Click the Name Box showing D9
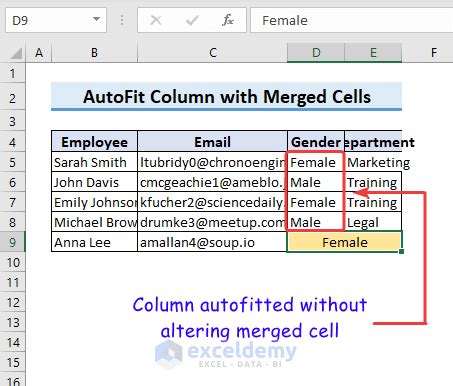Image resolution: width=453 pixels, height=386 pixels. (x=56, y=20)
